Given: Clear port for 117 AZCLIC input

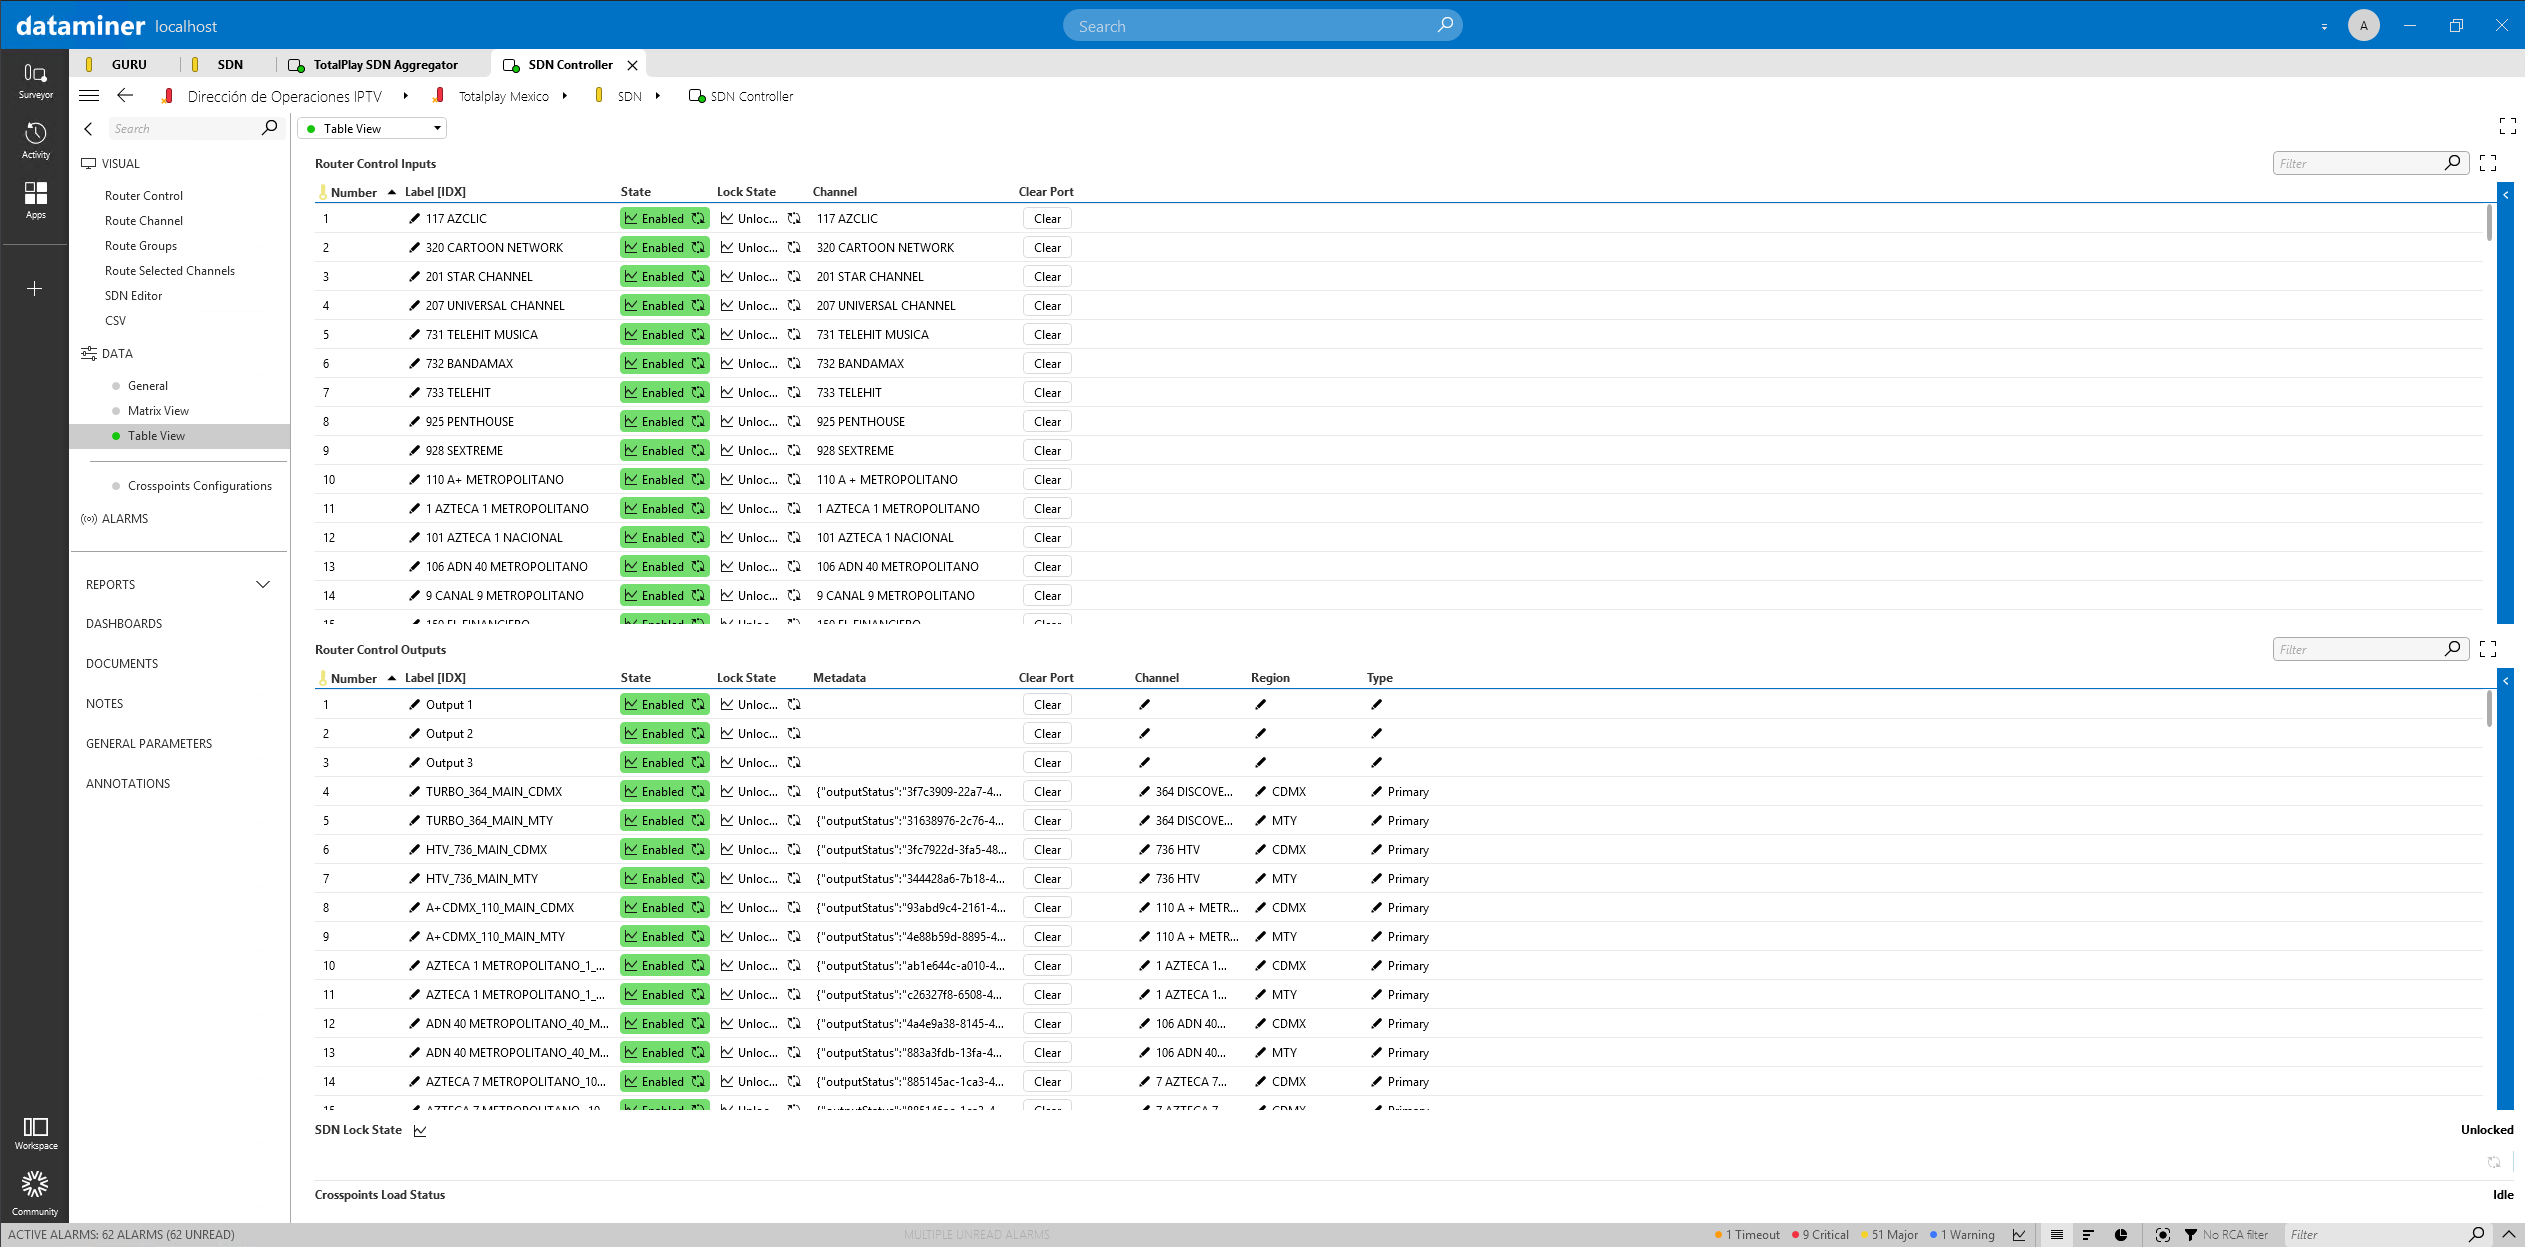Looking at the screenshot, I should click(1048, 218).
